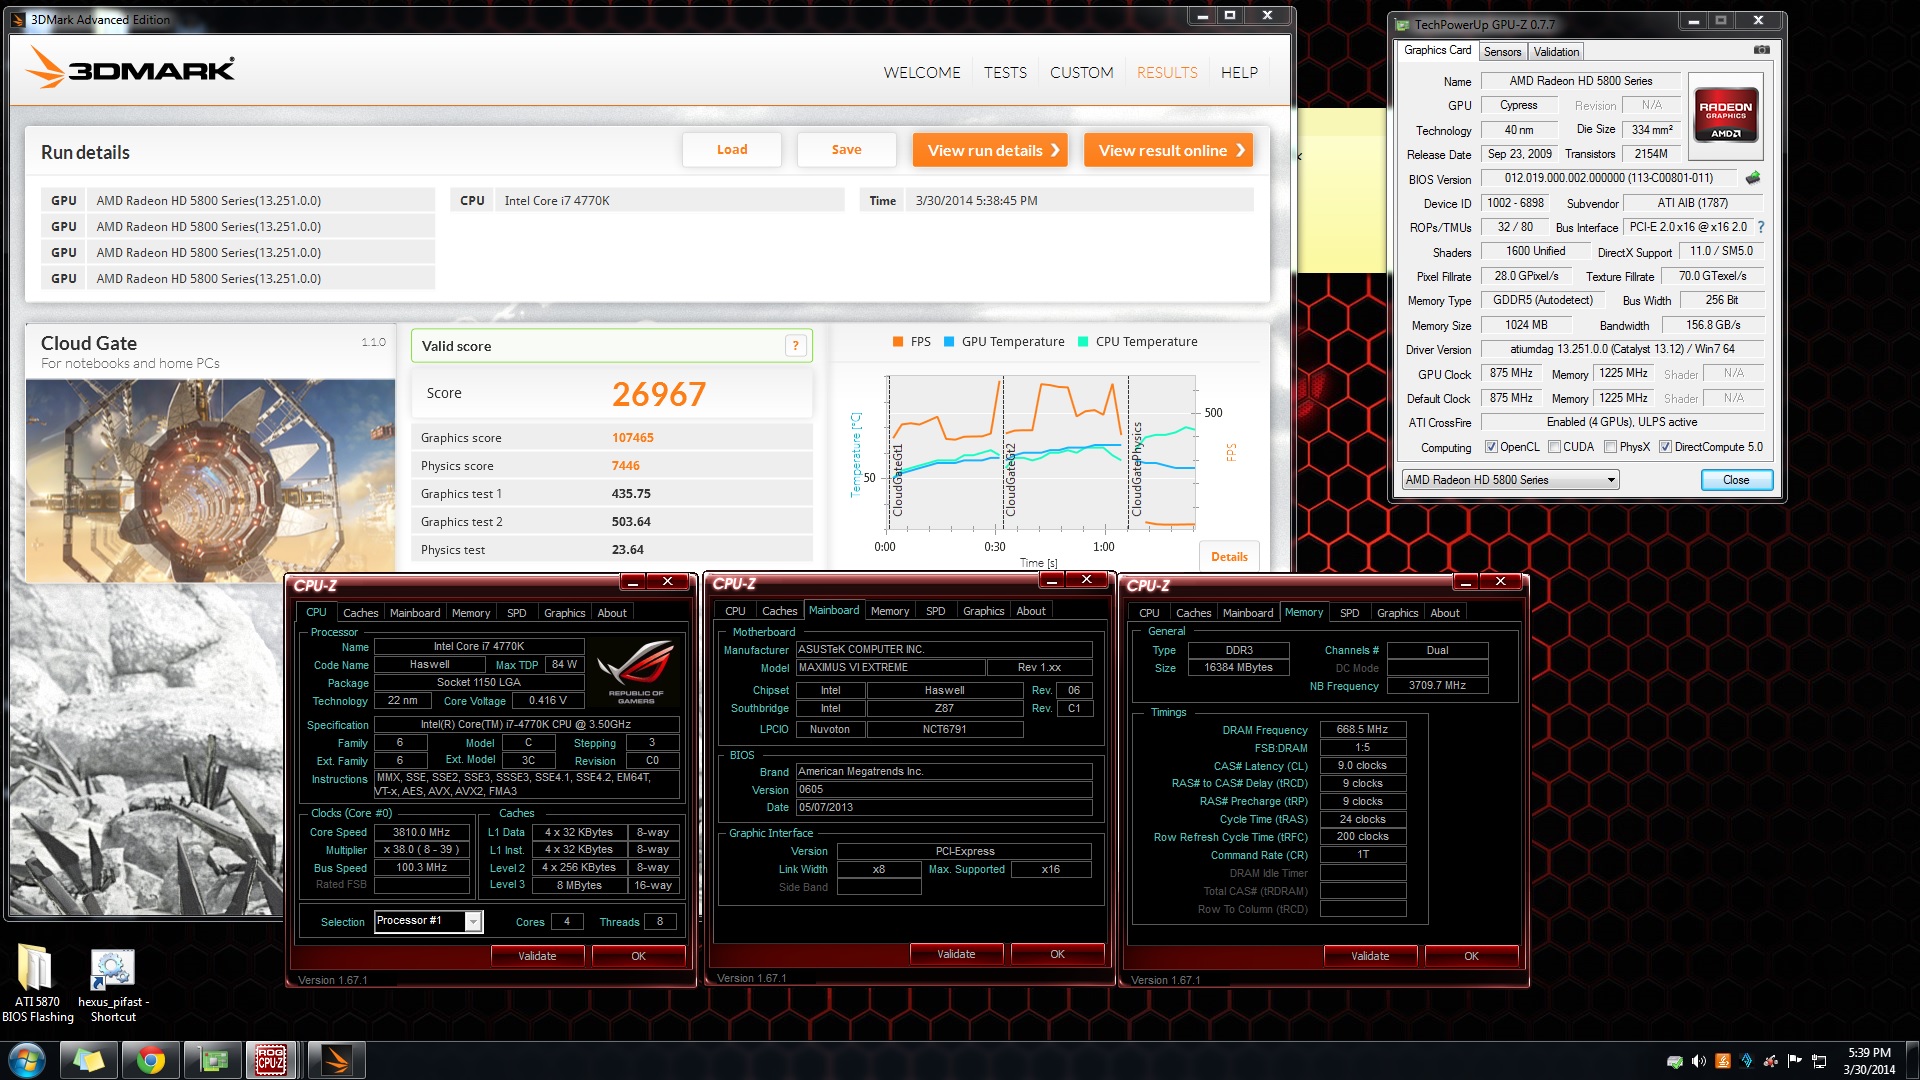
Task: Click the 3DMark taskbar icon
Action: coord(337,1060)
